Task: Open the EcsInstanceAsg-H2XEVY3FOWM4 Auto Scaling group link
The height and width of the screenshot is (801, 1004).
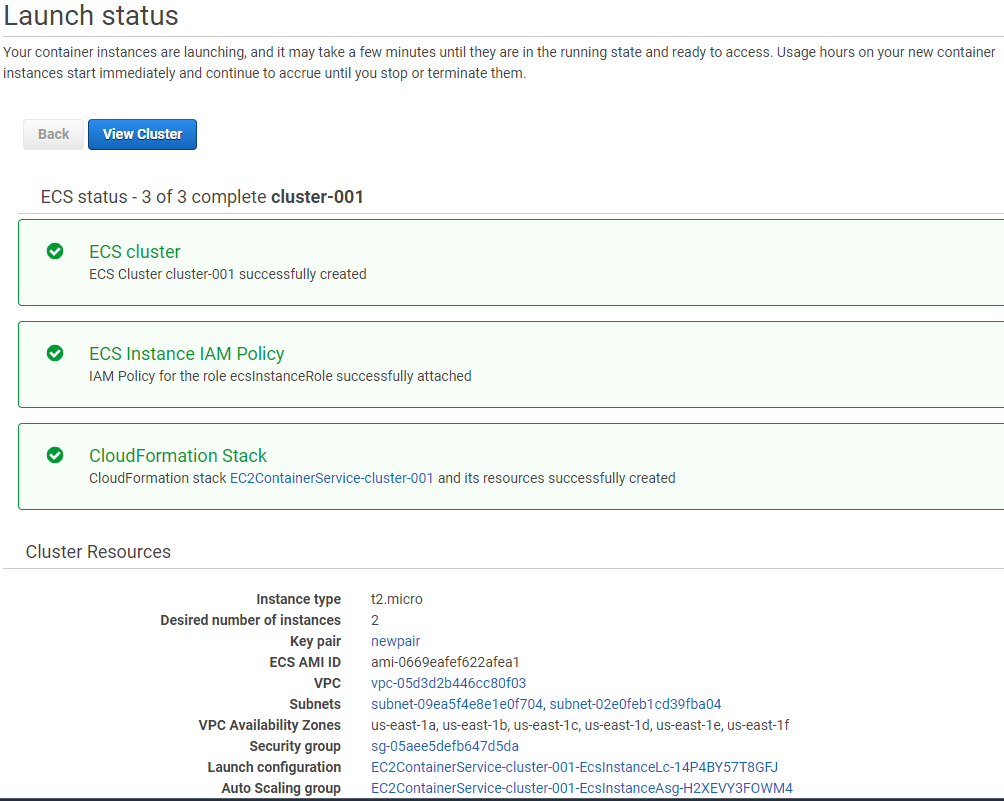Action: pyautogui.click(x=581, y=788)
